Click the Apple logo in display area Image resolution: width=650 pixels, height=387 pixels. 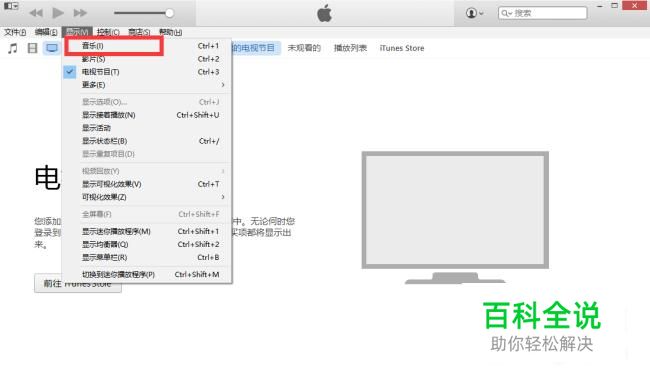point(325,13)
